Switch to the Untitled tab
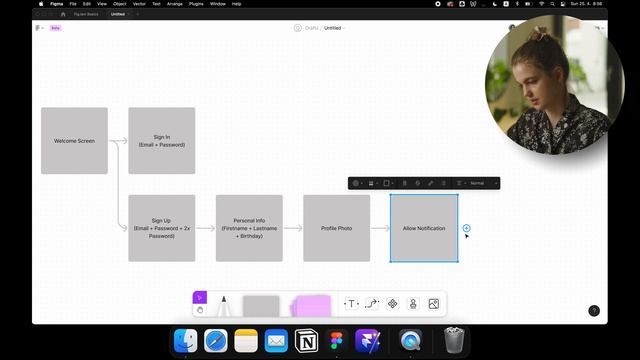 pyautogui.click(x=118, y=14)
